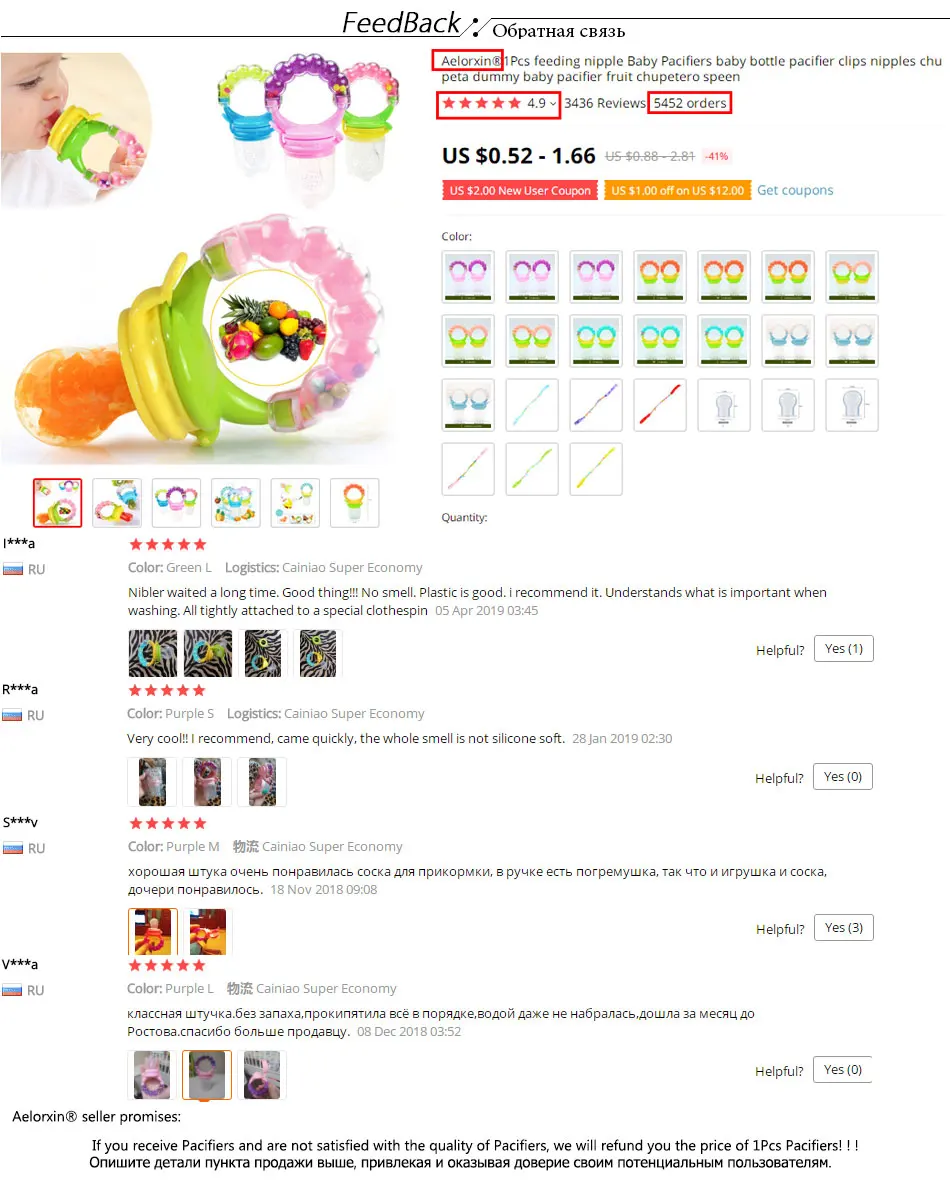The image size is (950, 1200).
Task: Choose the first purple color swatch option
Action: [x=468, y=277]
